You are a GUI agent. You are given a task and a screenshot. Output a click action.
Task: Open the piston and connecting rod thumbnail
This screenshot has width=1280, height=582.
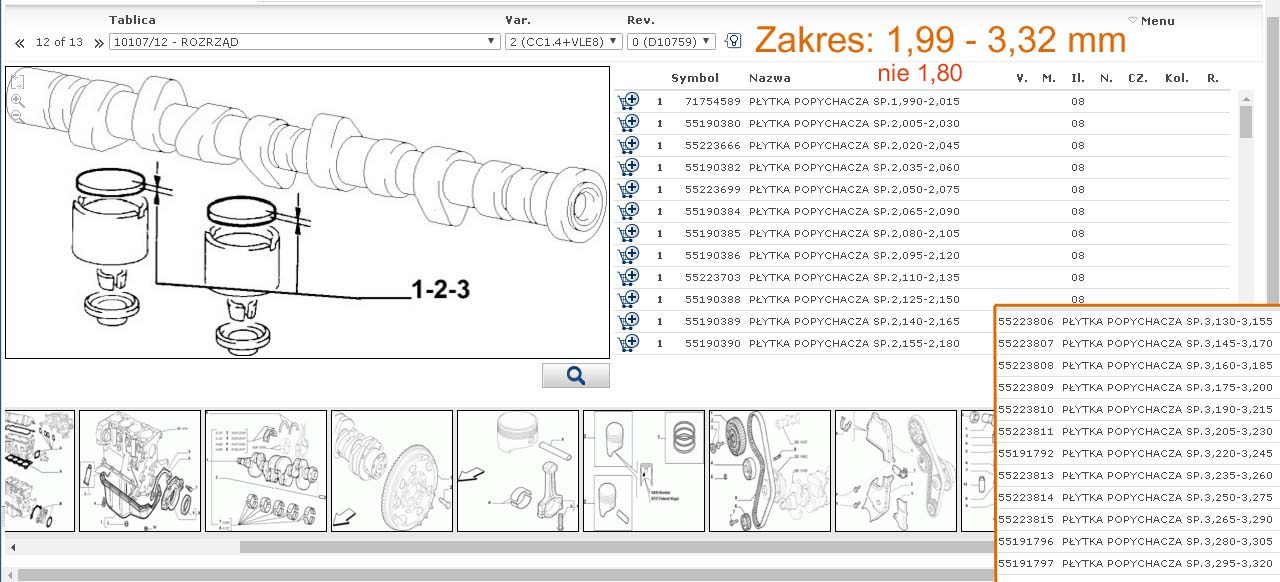[517, 470]
